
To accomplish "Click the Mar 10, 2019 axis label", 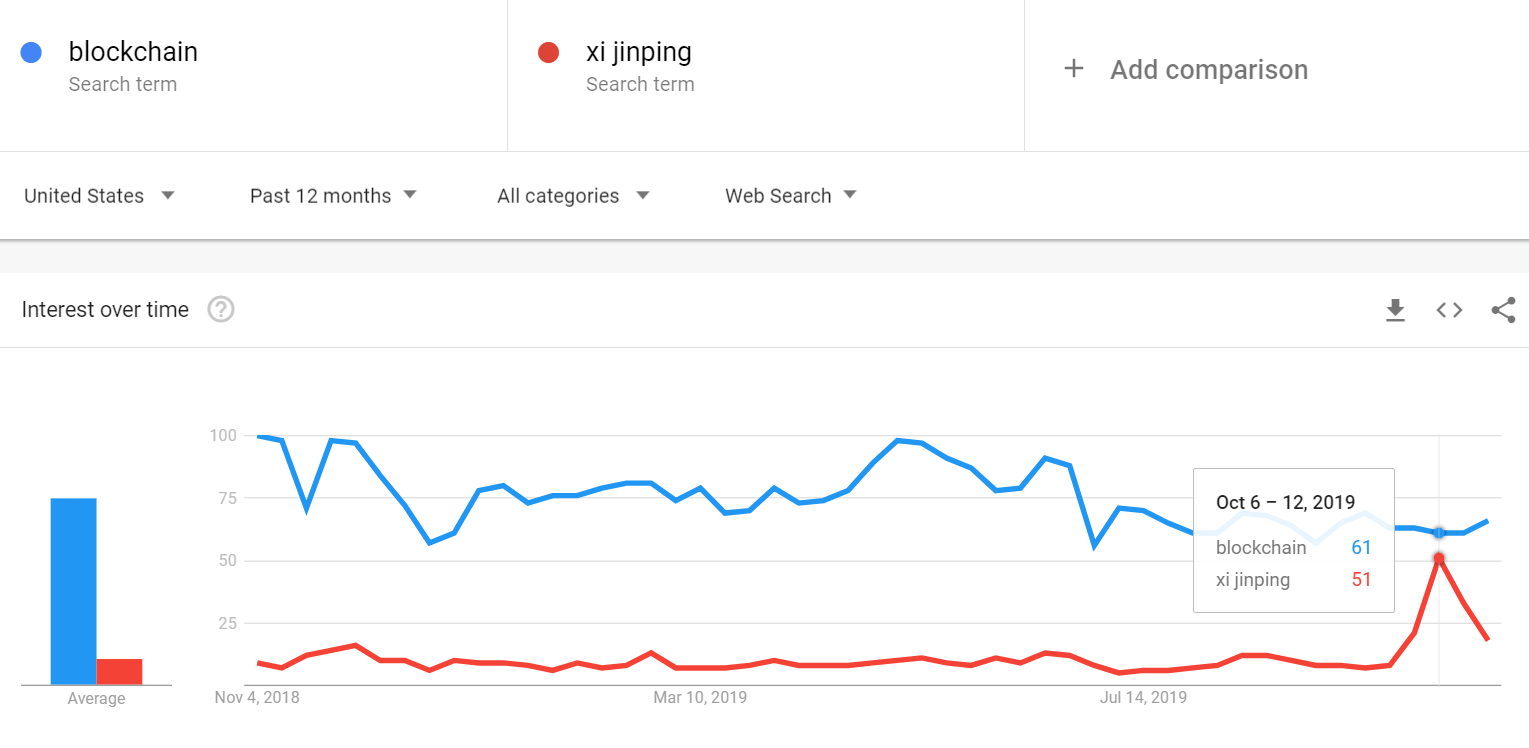I will coord(700,697).
